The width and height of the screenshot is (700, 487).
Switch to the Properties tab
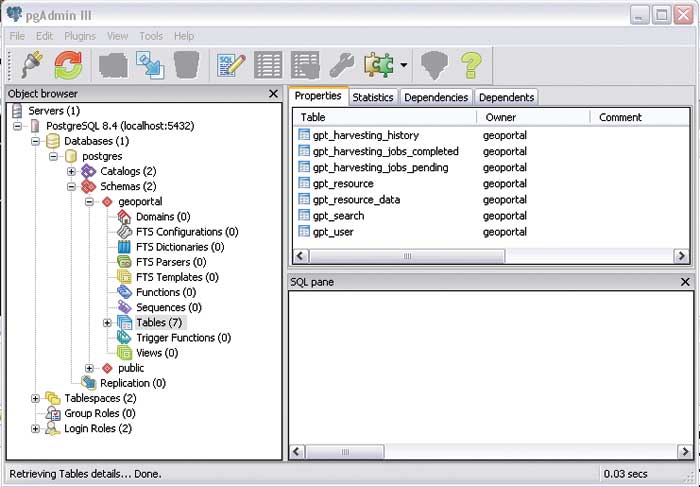pos(318,96)
